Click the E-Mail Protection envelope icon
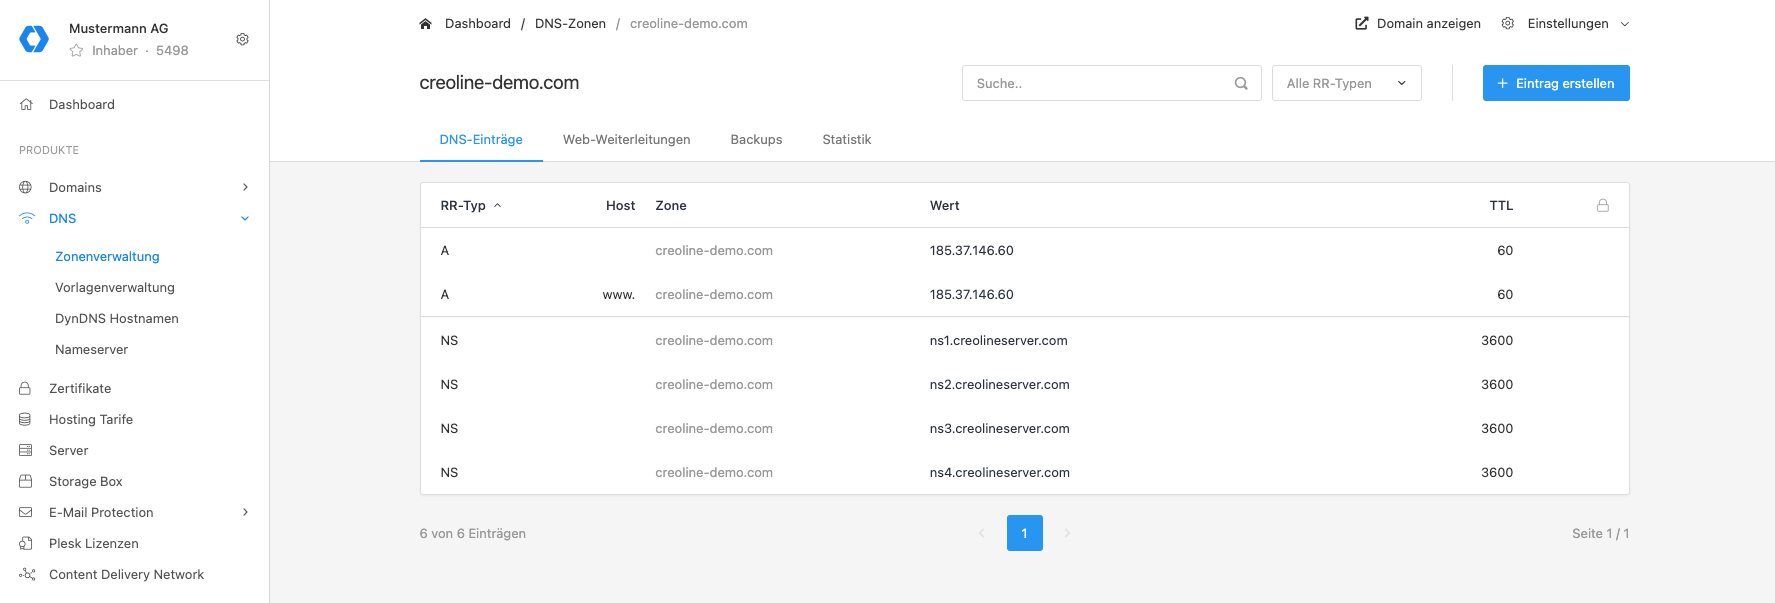 (x=26, y=512)
